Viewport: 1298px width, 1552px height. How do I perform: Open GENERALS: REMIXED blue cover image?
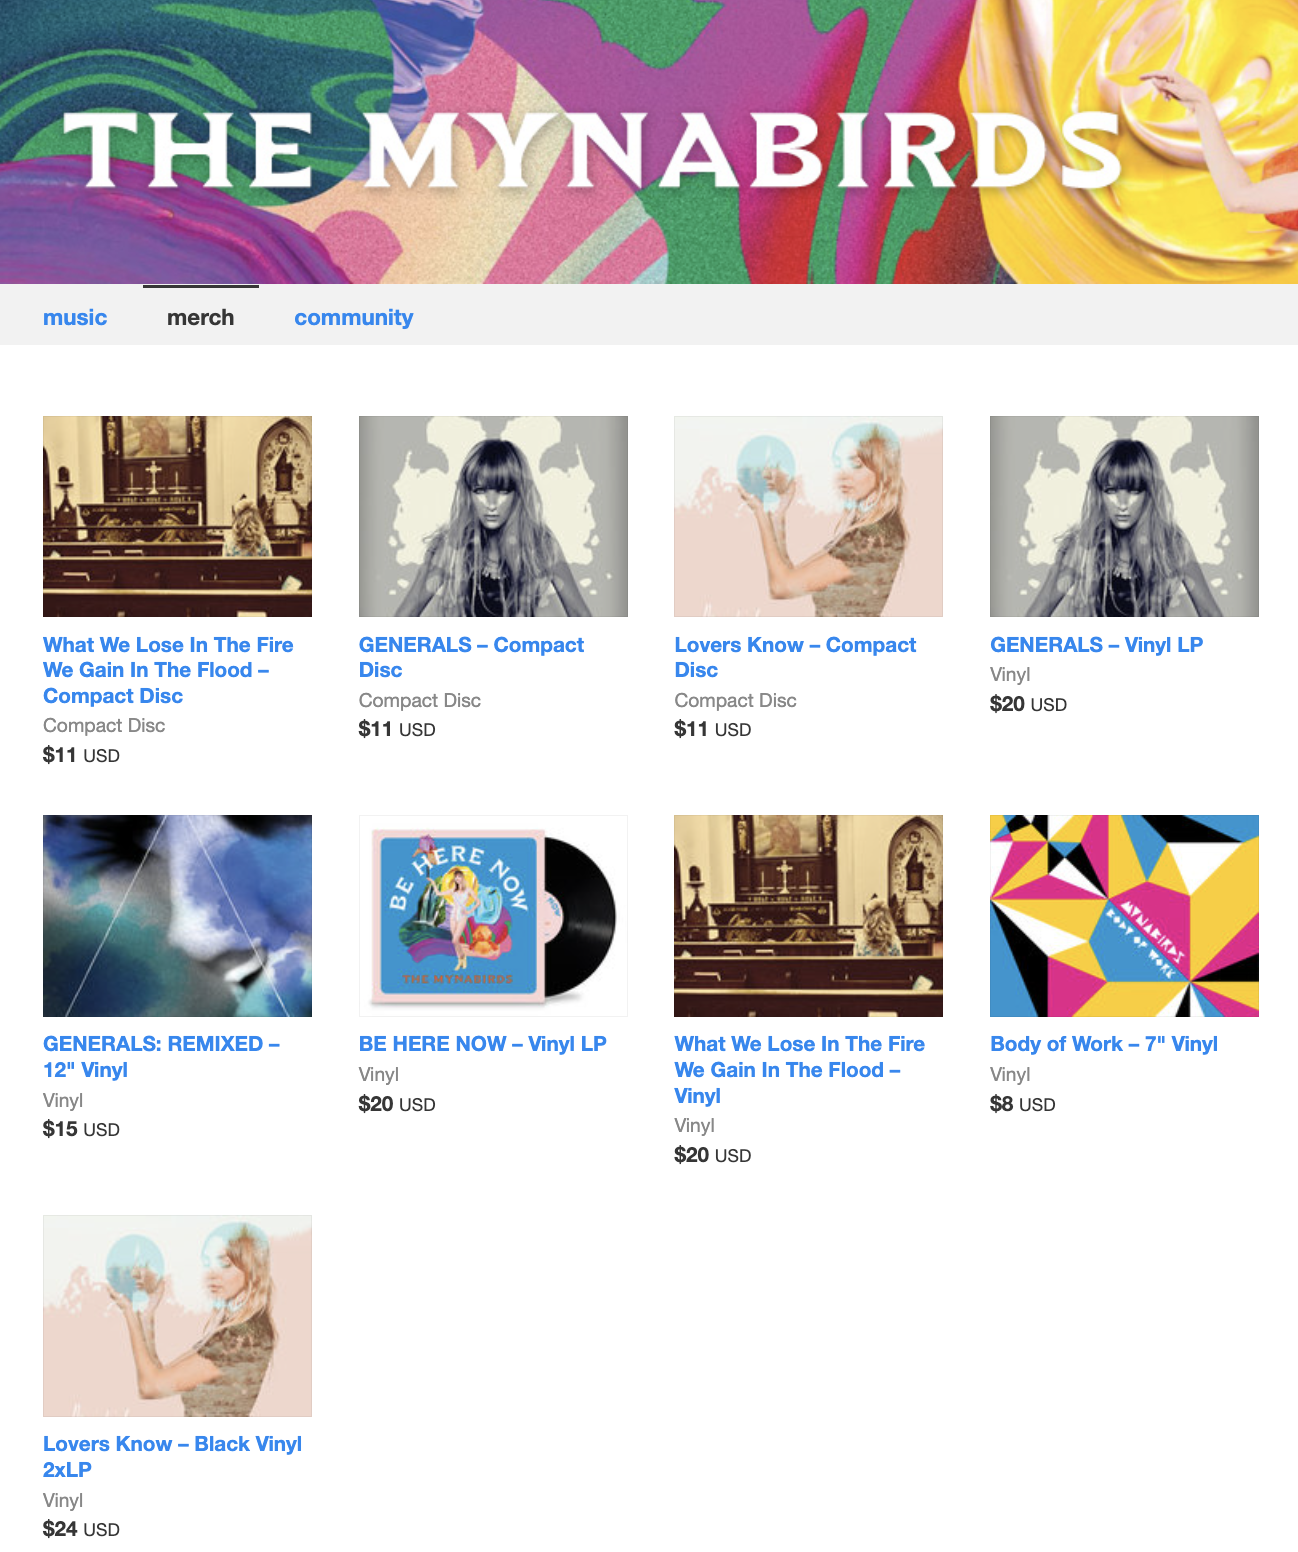pyautogui.click(x=177, y=916)
